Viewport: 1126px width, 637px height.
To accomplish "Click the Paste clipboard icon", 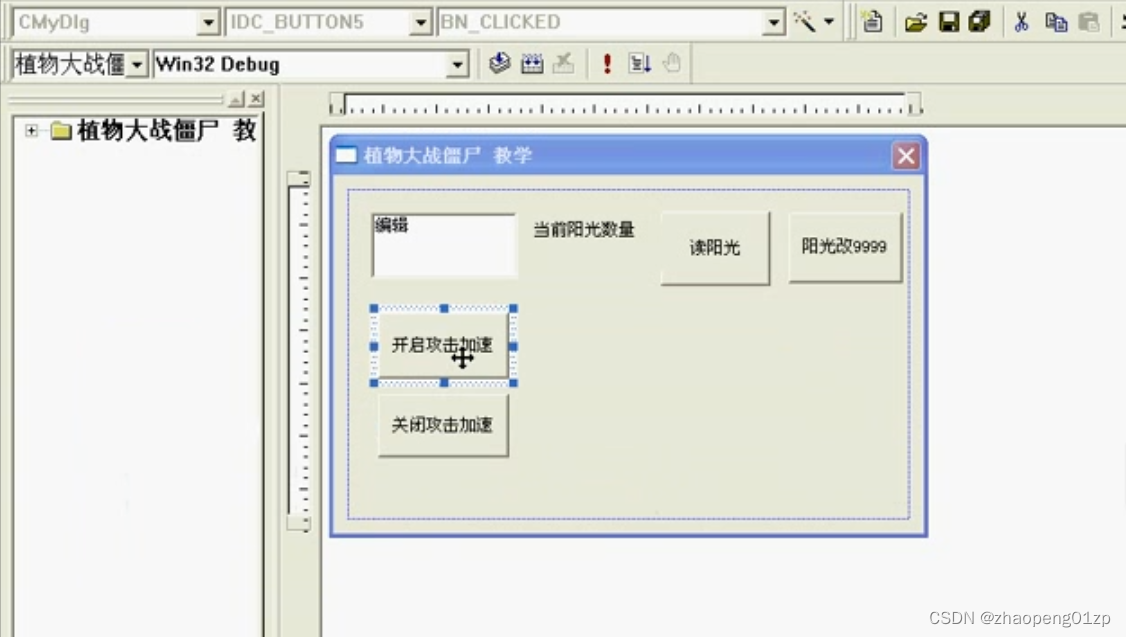I will (1089, 22).
